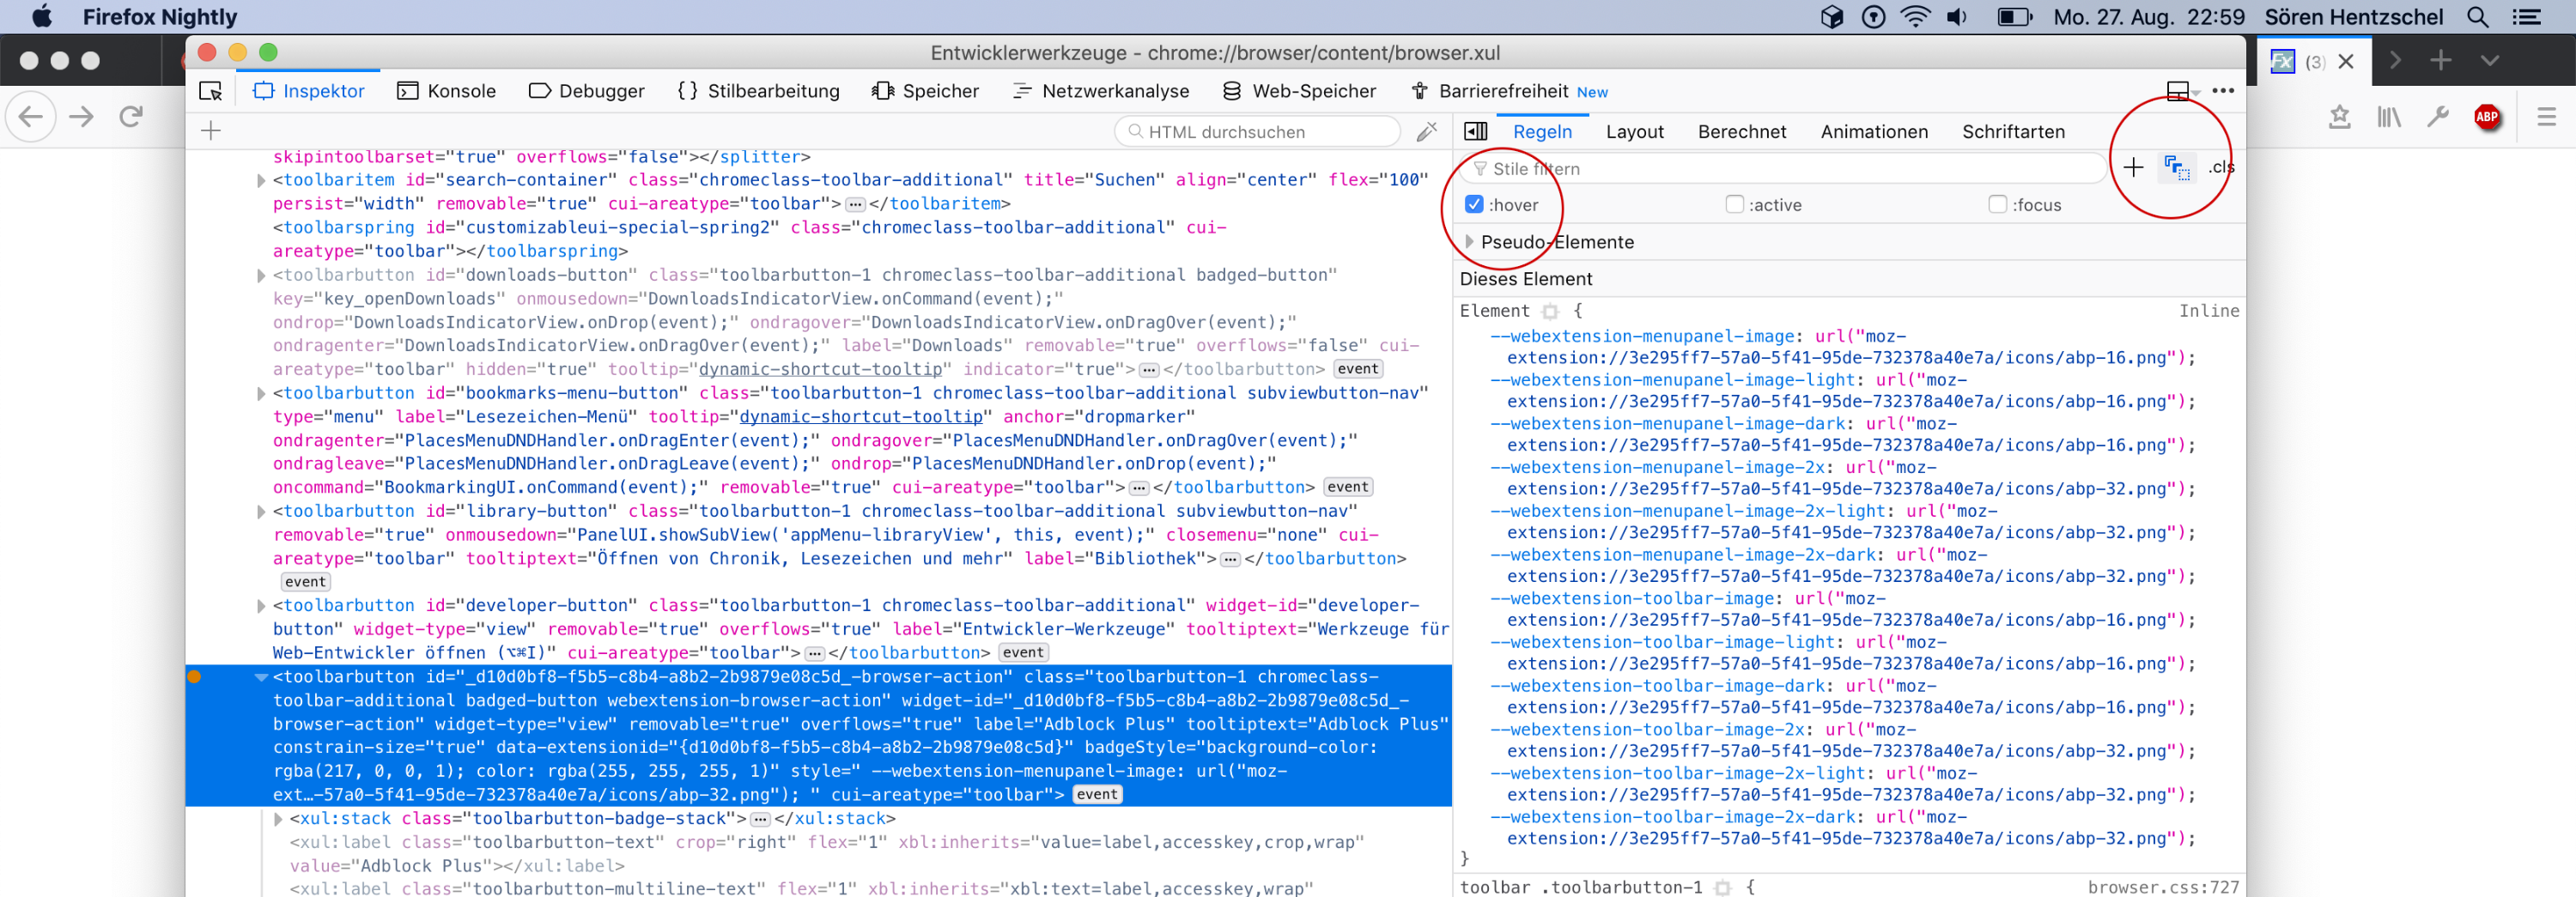Disable the :hover pseudo-class checkbox

(x=1474, y=205)
